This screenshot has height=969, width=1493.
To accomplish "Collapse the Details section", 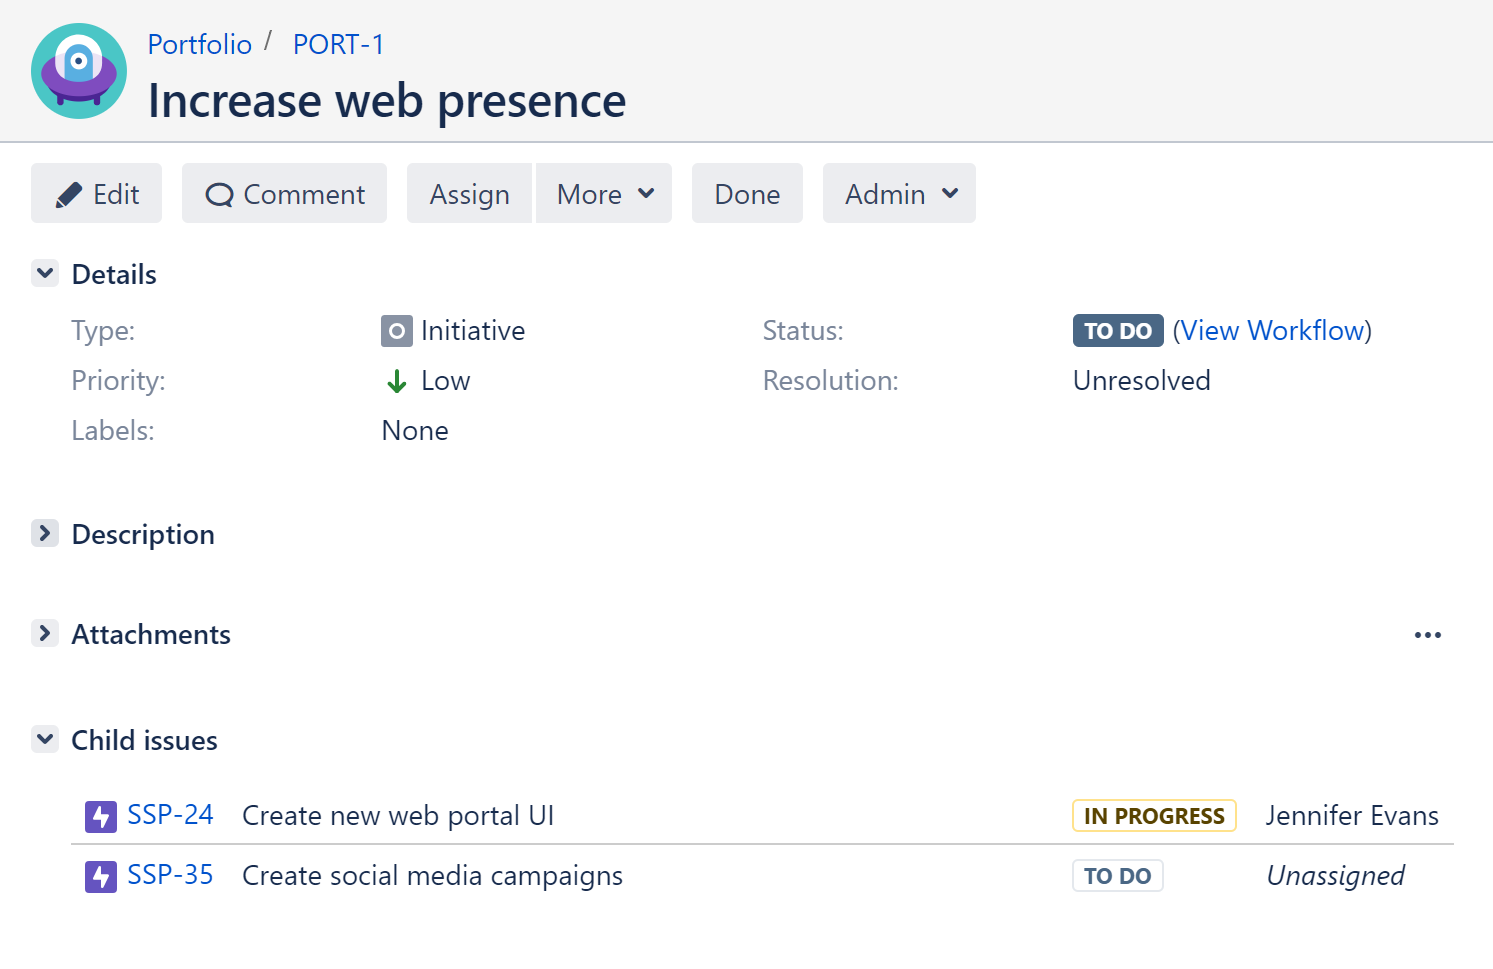I will [x=45, y=273].
